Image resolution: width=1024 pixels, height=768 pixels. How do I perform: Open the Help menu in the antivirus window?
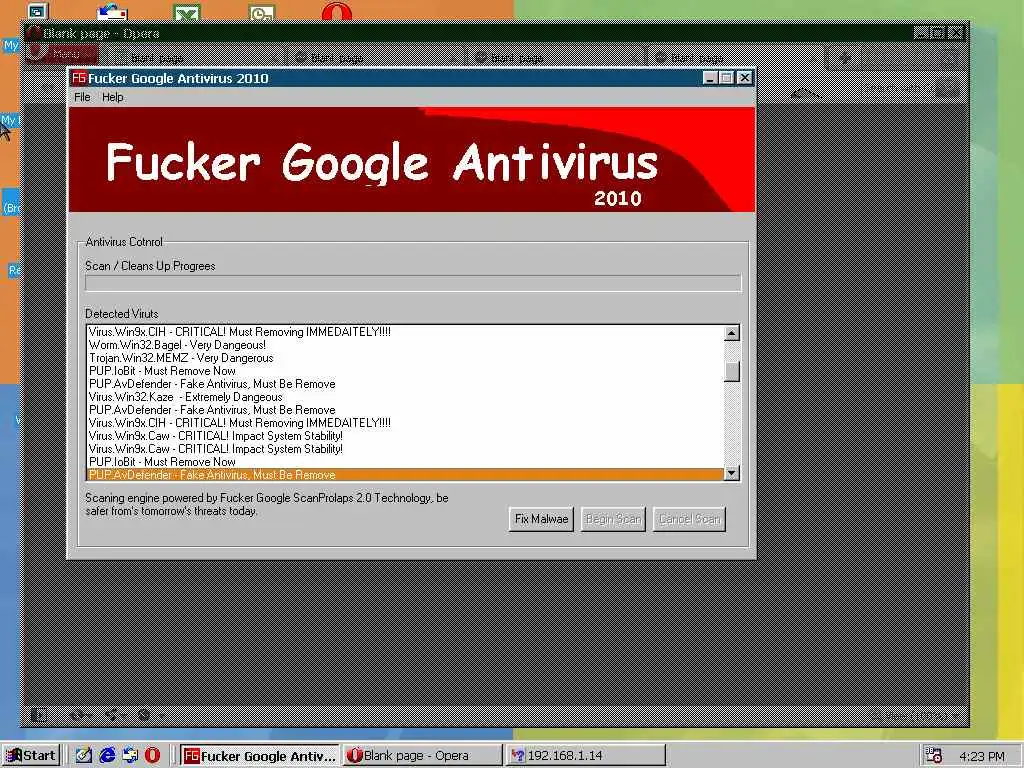(112, 97)
